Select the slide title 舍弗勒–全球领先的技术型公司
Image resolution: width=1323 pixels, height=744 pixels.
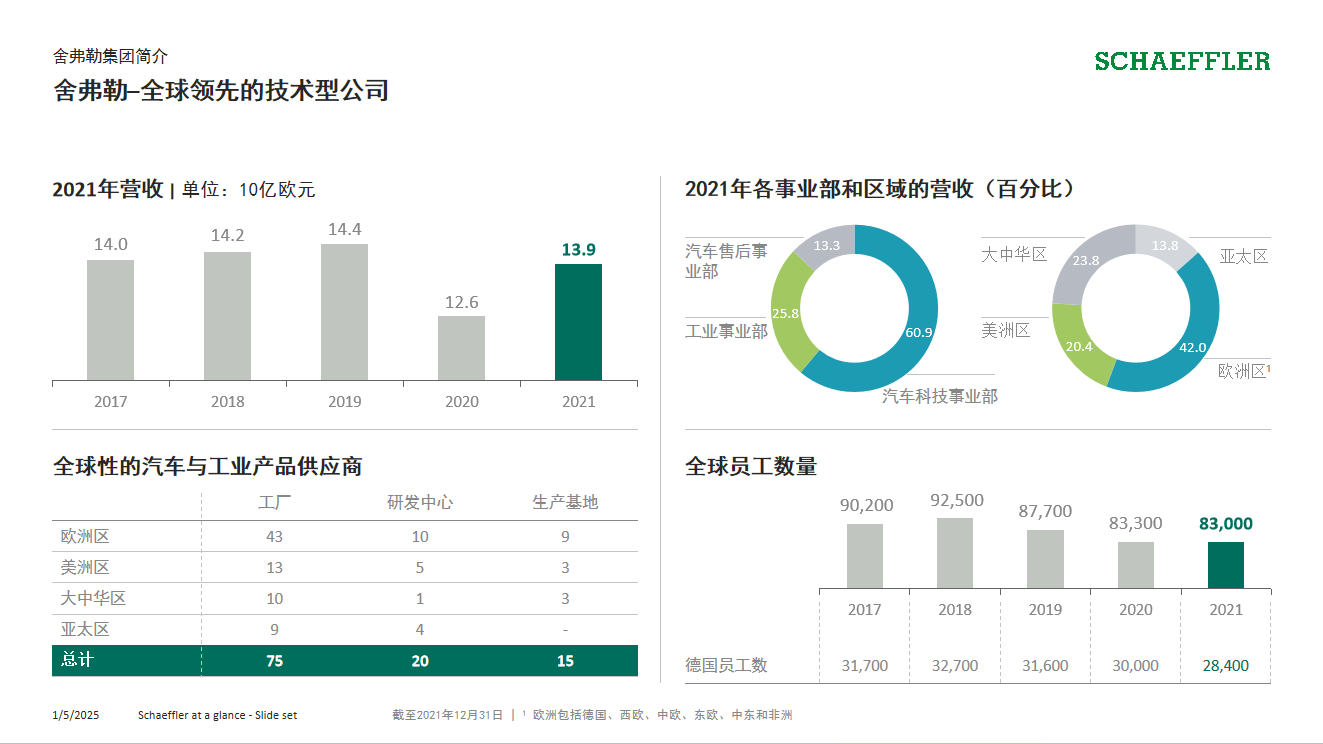pyautogui.click(x=221, y=91)
